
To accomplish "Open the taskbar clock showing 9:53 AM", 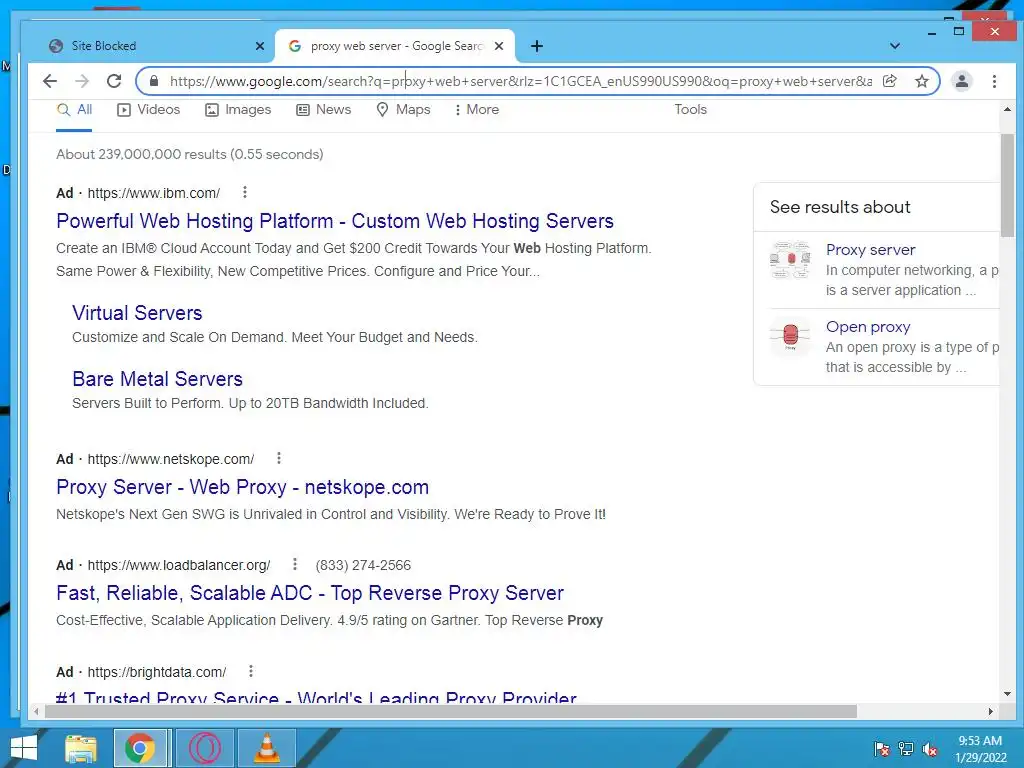I will (x=980, y=749).
